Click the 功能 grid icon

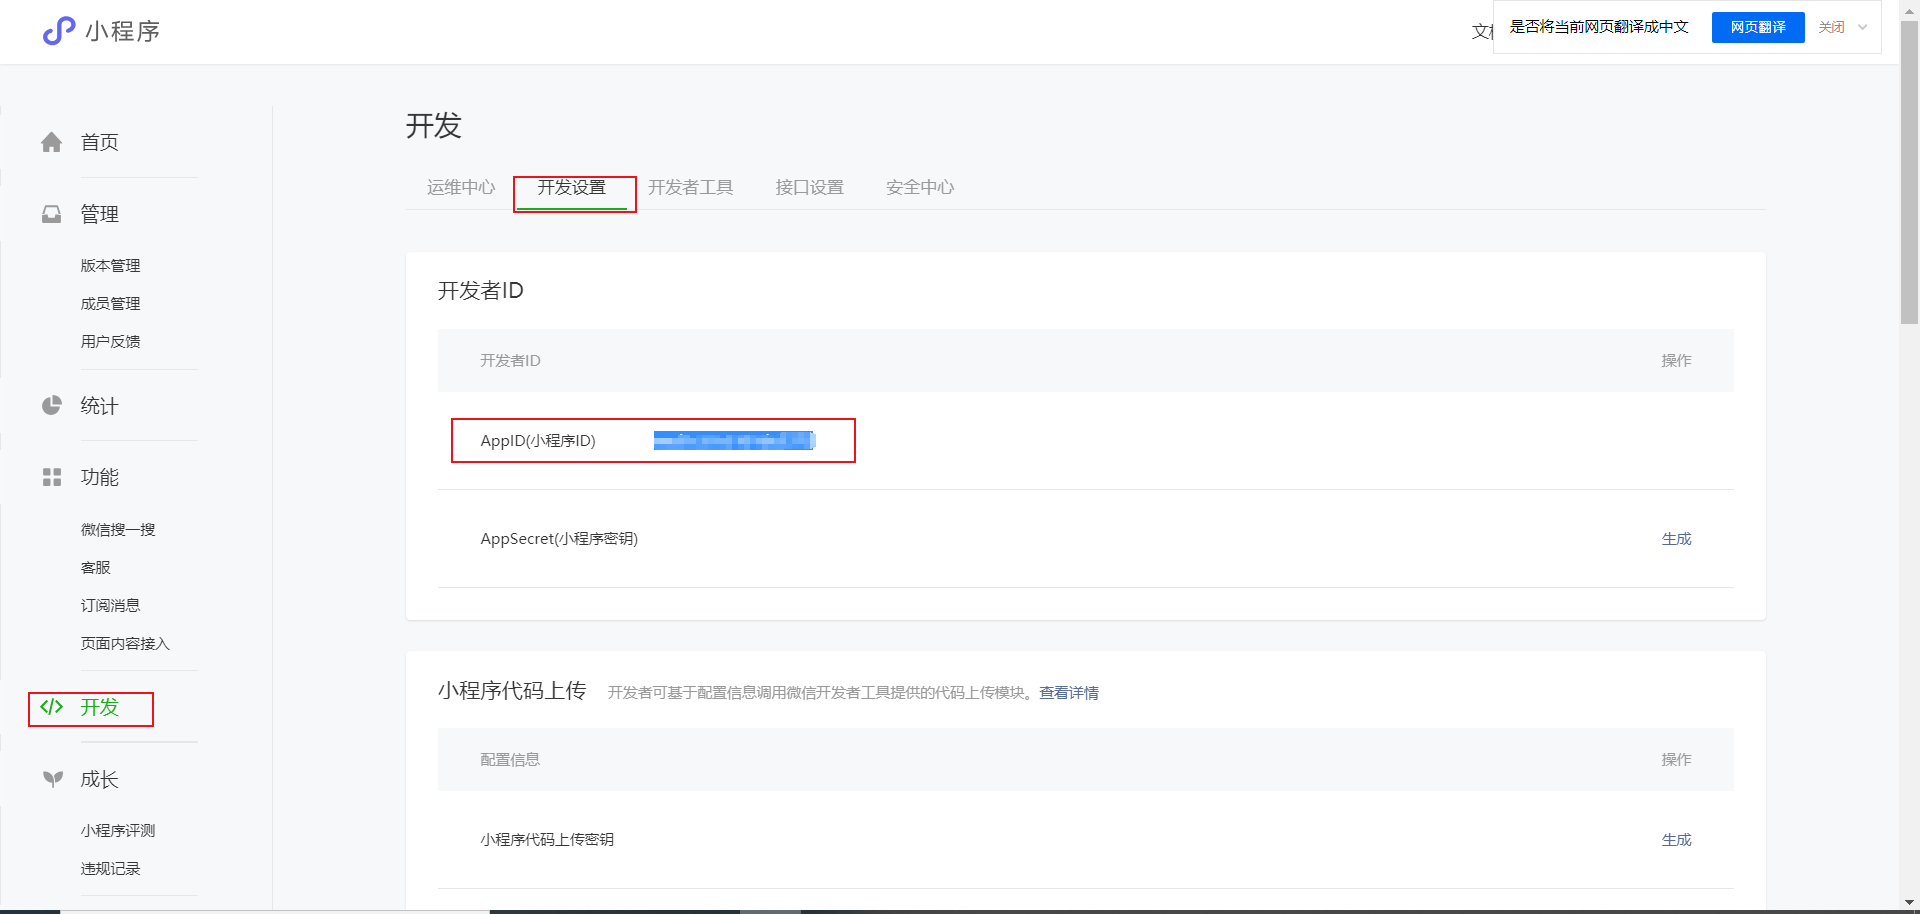(x=52, y=477)
